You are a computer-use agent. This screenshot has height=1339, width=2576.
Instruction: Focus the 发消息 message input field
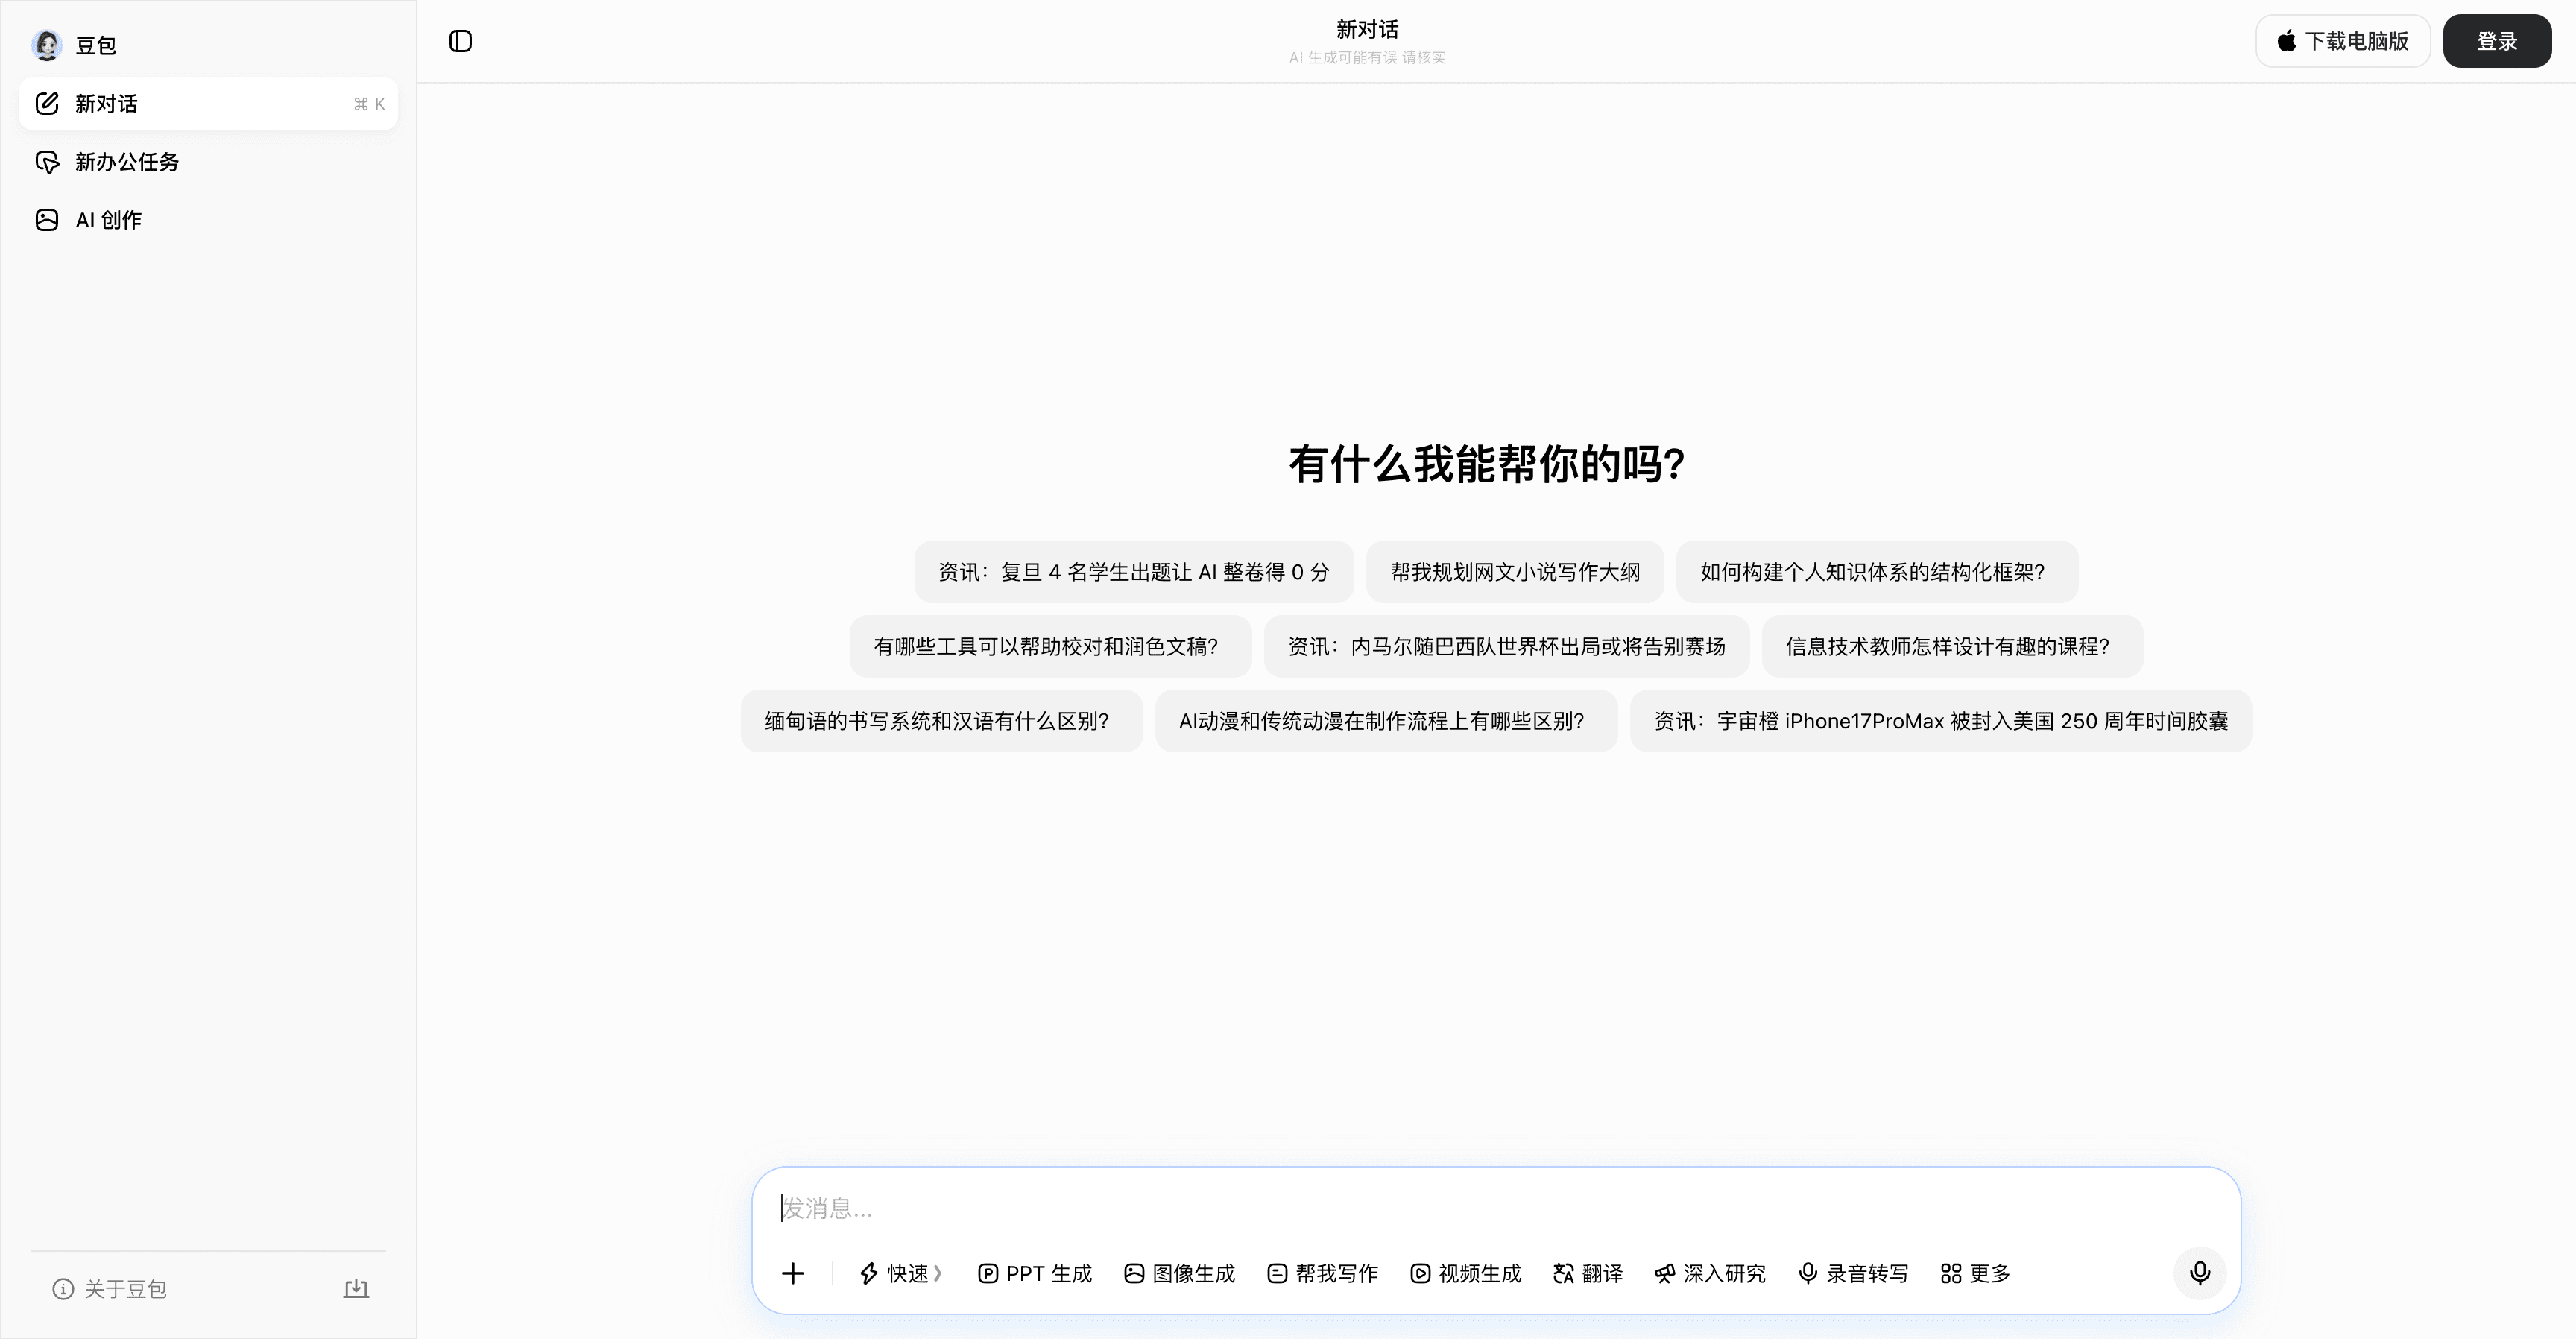coord(1496,1208)
